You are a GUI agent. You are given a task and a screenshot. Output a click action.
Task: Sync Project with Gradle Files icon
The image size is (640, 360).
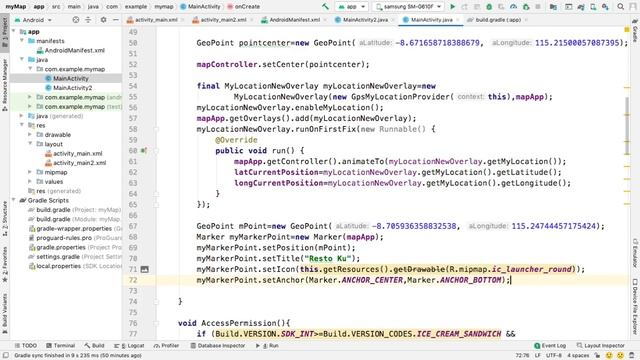click(580, 7)
